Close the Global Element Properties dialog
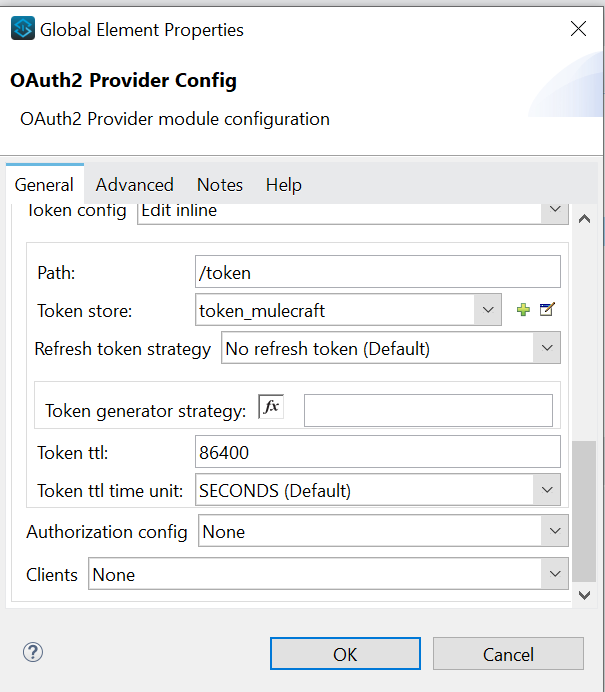 point(578,29)
